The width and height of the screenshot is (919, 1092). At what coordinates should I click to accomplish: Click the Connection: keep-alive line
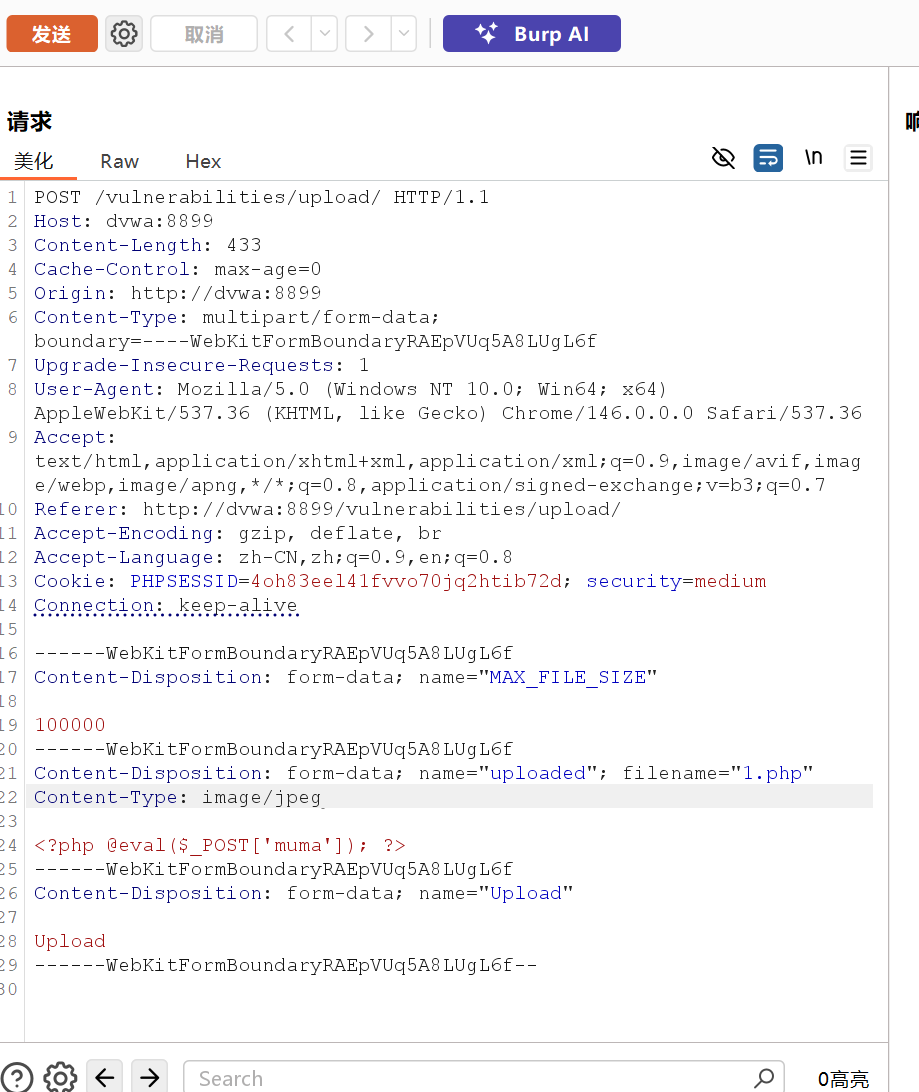166,605
